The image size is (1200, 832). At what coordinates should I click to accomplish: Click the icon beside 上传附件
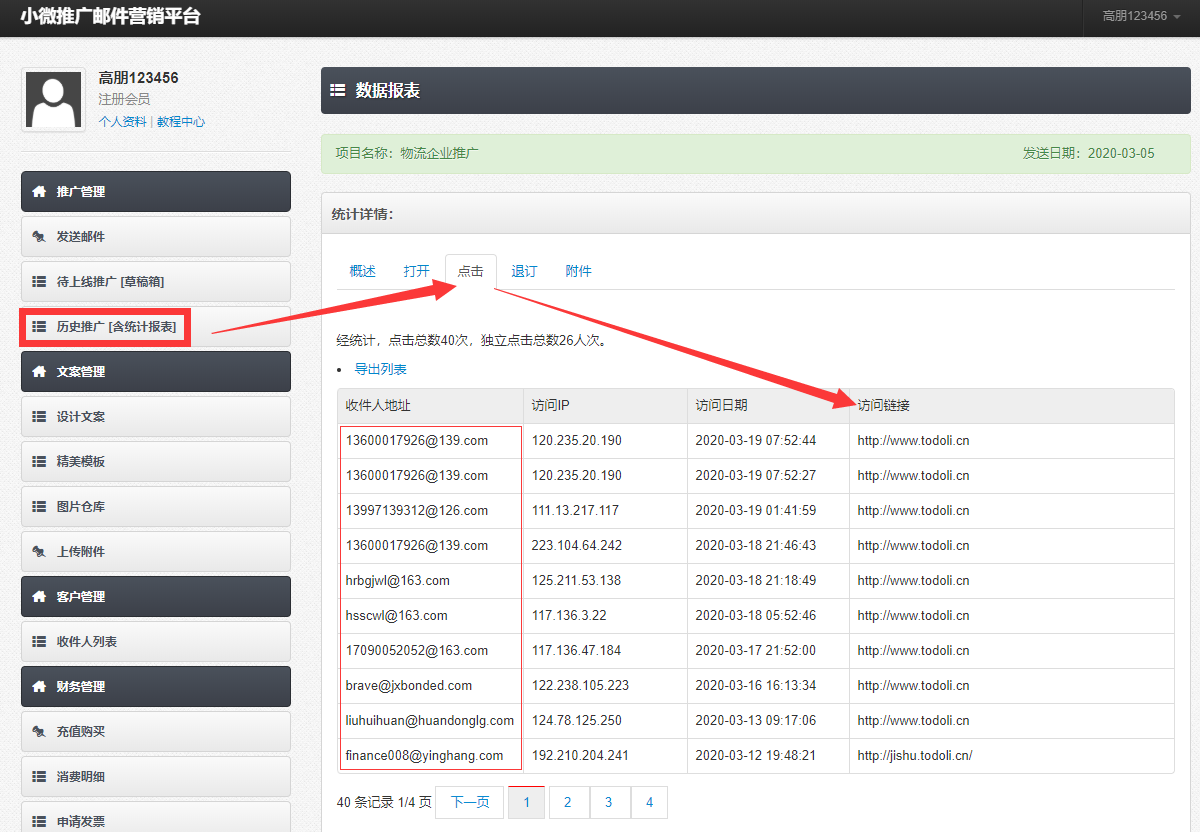click(x=39, y=552)
